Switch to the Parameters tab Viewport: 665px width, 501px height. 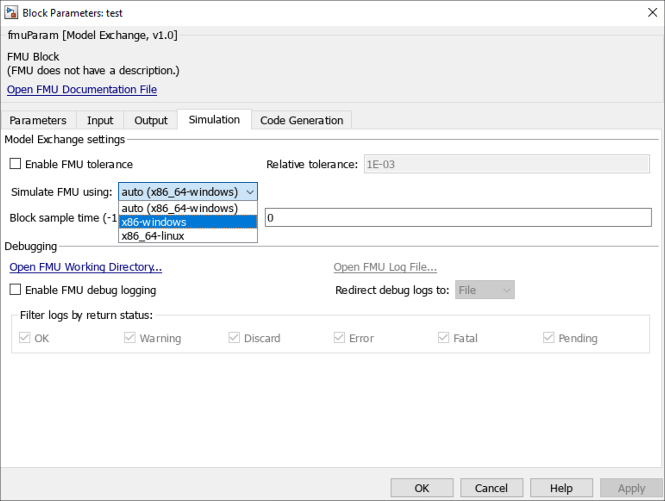pos(38,120)
